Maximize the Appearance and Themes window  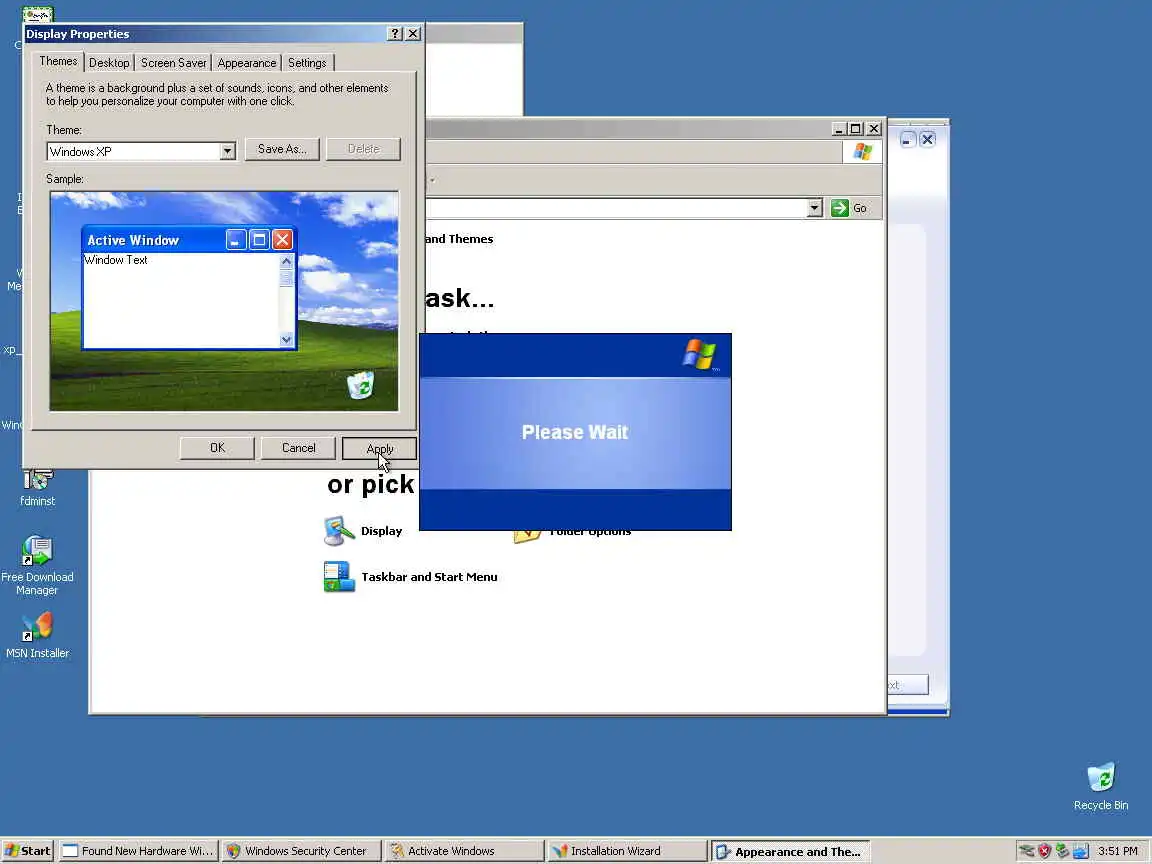coord(855,129)
